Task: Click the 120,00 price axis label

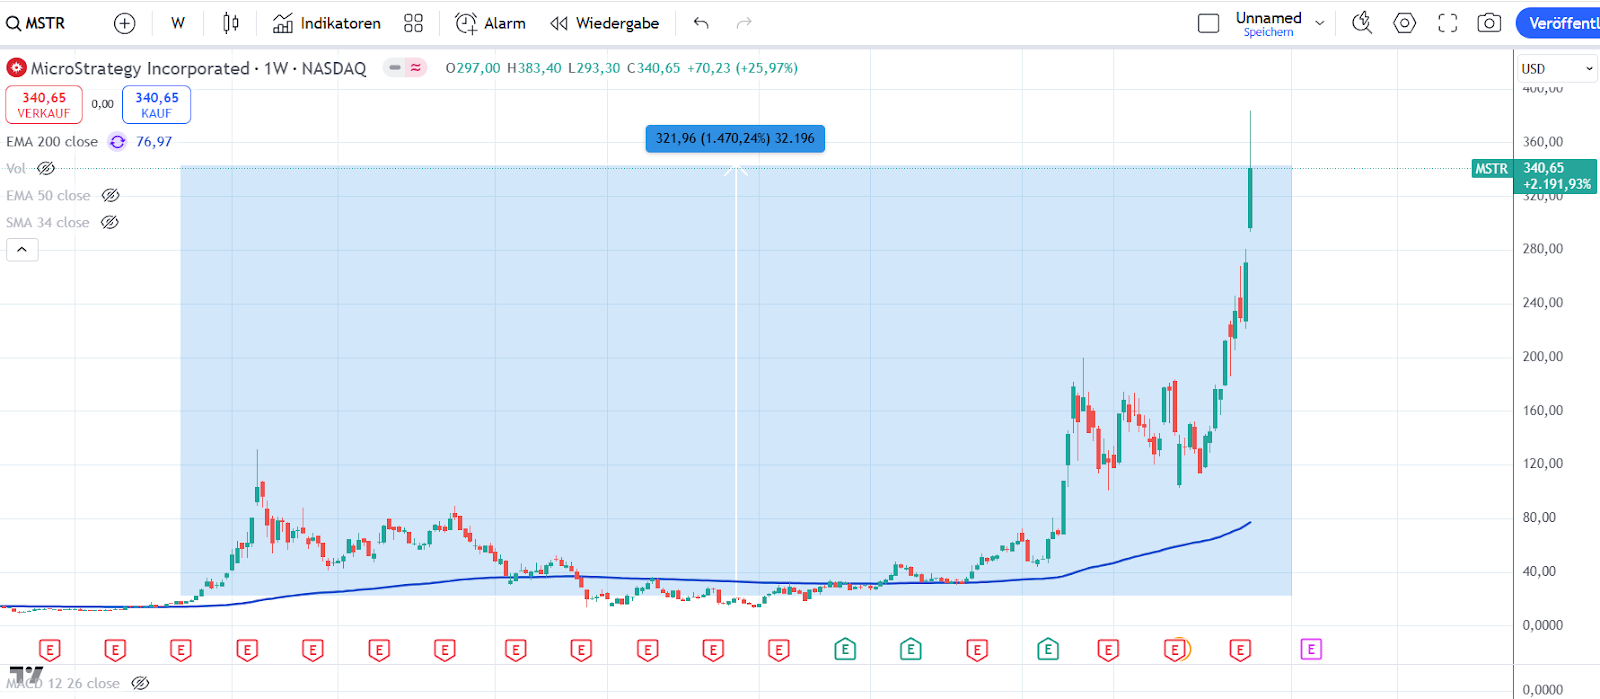Action: (x=1542, y=464)
